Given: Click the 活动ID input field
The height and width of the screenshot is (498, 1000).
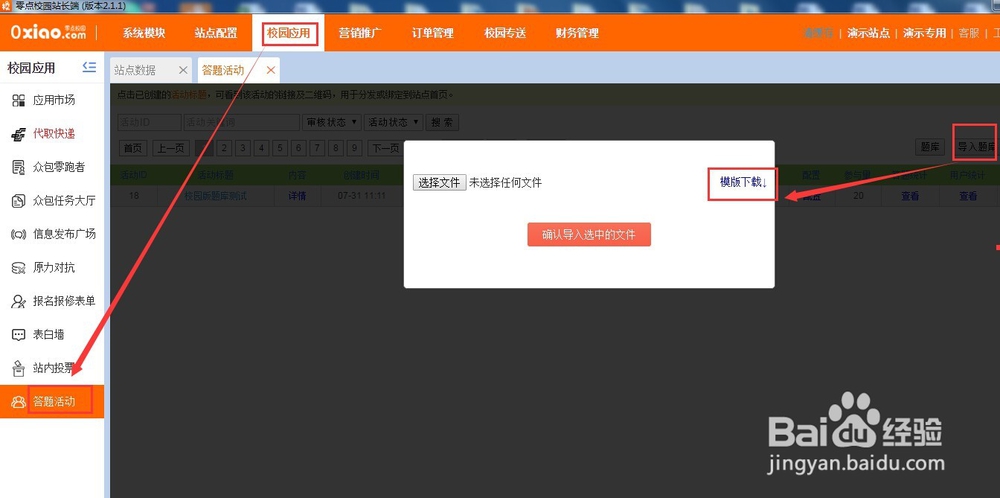Looking at the screenshot, I should 150,122.
